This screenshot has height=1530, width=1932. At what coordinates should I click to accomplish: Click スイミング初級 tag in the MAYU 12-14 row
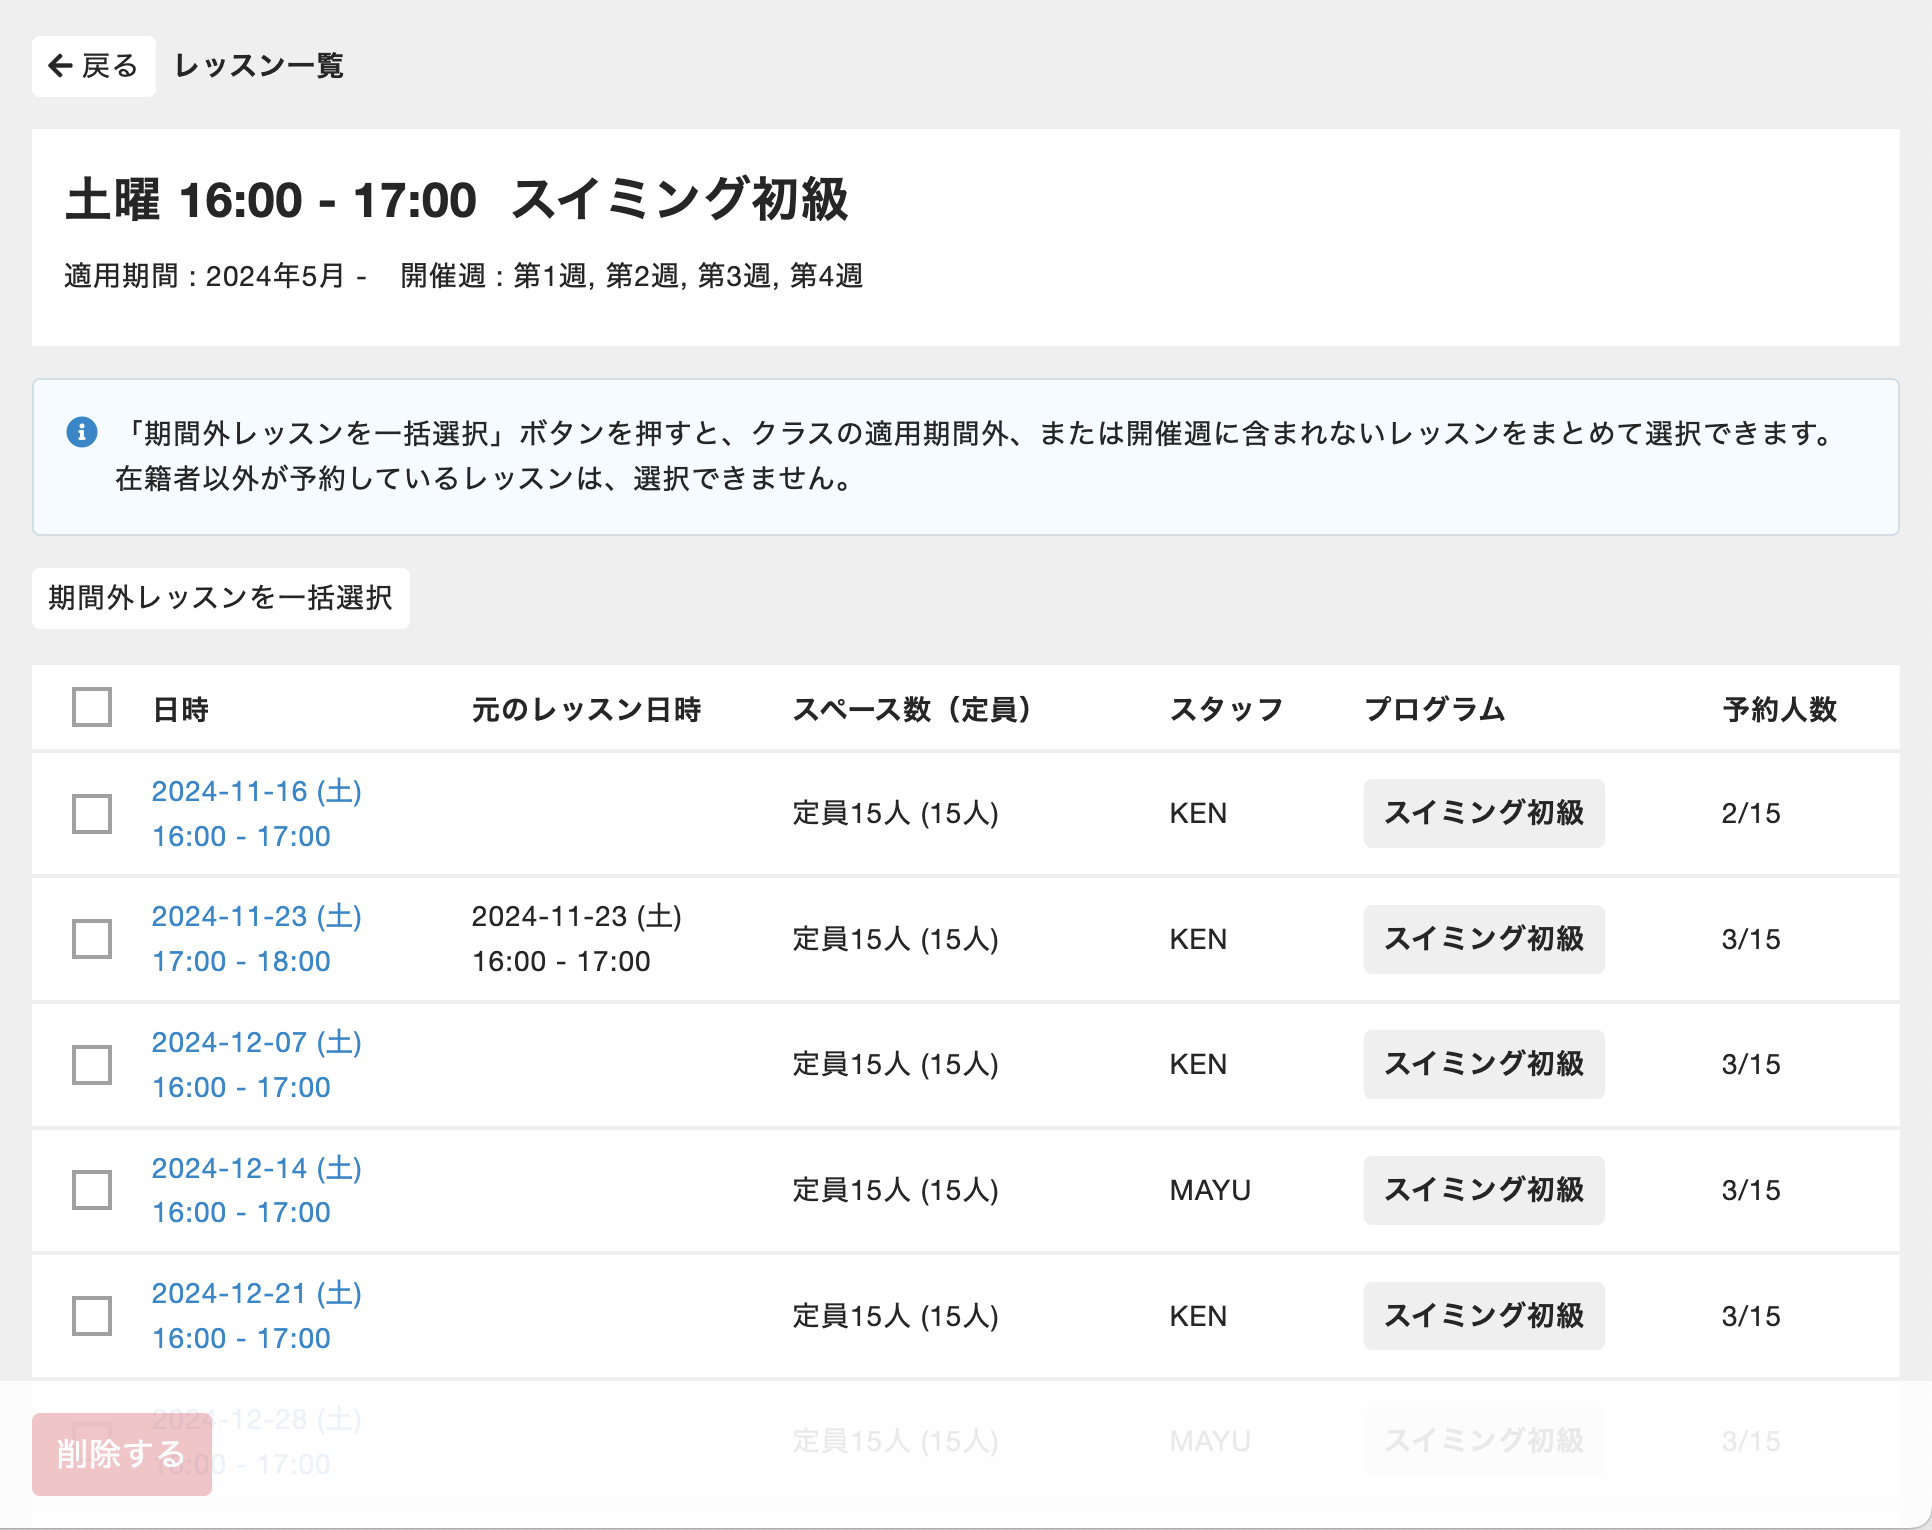1483,1190
